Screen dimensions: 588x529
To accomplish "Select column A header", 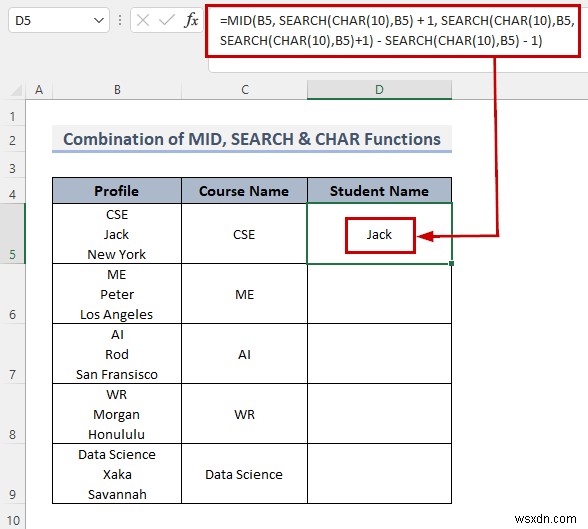I will 39,90.
